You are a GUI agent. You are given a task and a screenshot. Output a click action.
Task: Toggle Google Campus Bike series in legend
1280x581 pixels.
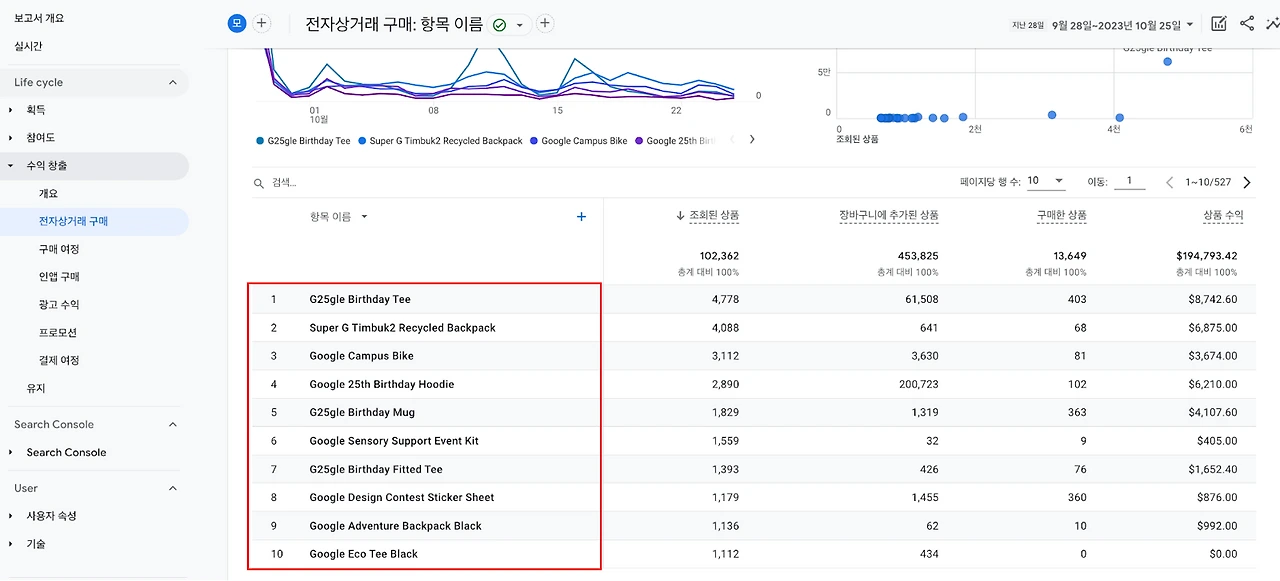click(x=579, y=141)
